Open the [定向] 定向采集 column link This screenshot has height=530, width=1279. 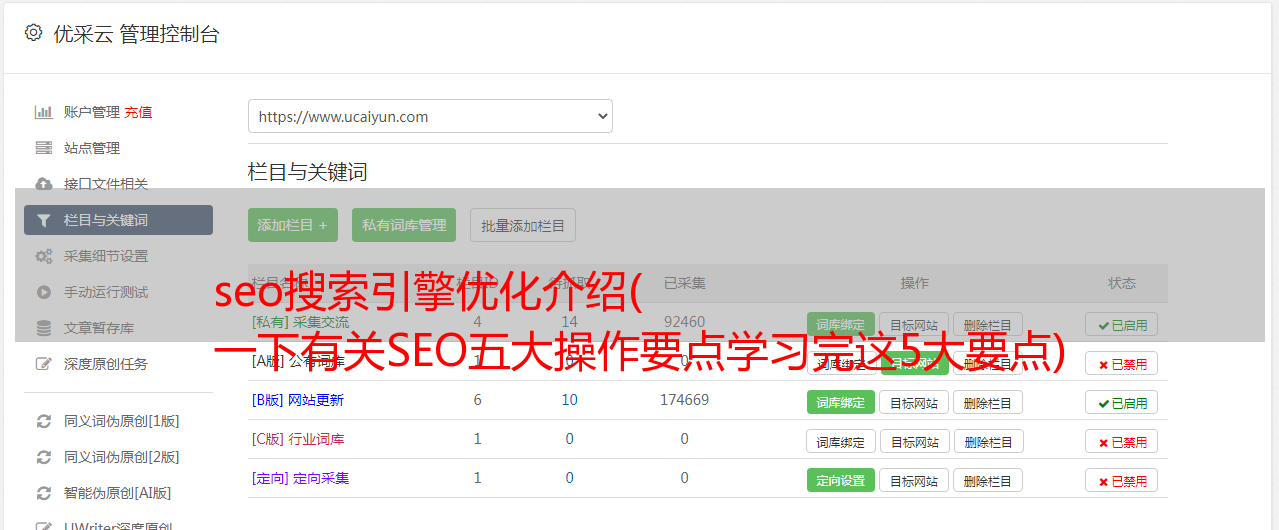[x=300, y=478]
